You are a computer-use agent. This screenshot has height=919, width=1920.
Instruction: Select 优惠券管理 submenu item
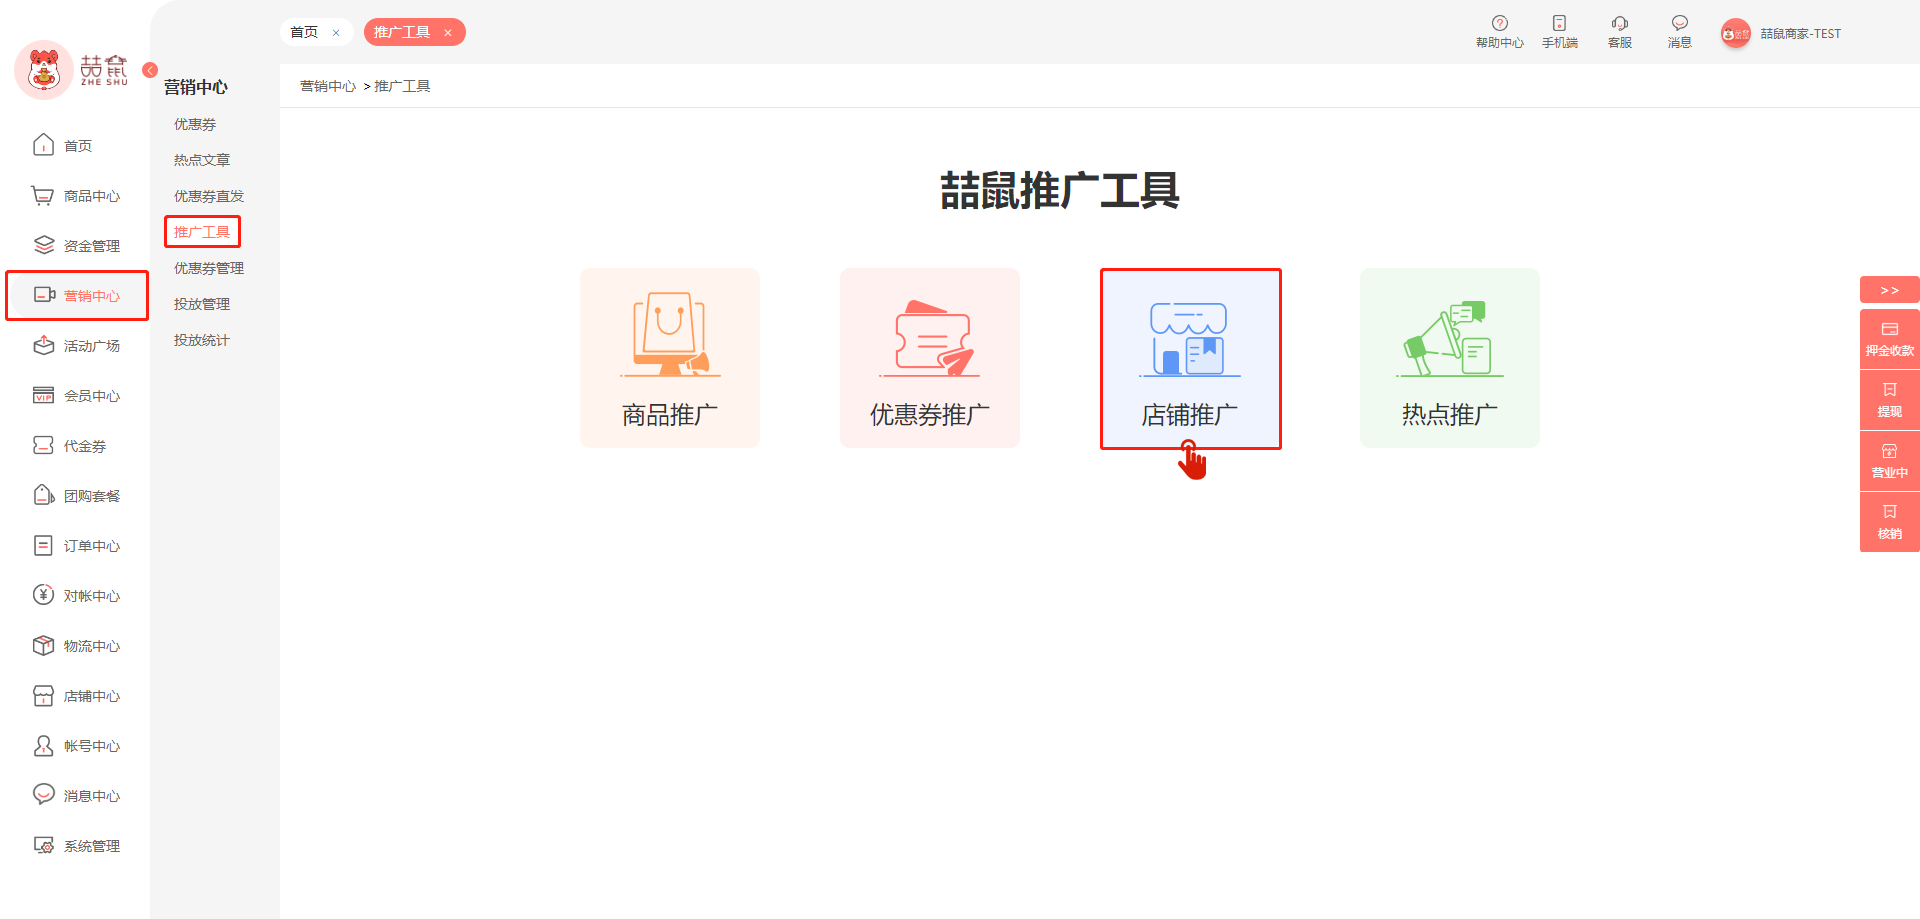coord(209,268)
